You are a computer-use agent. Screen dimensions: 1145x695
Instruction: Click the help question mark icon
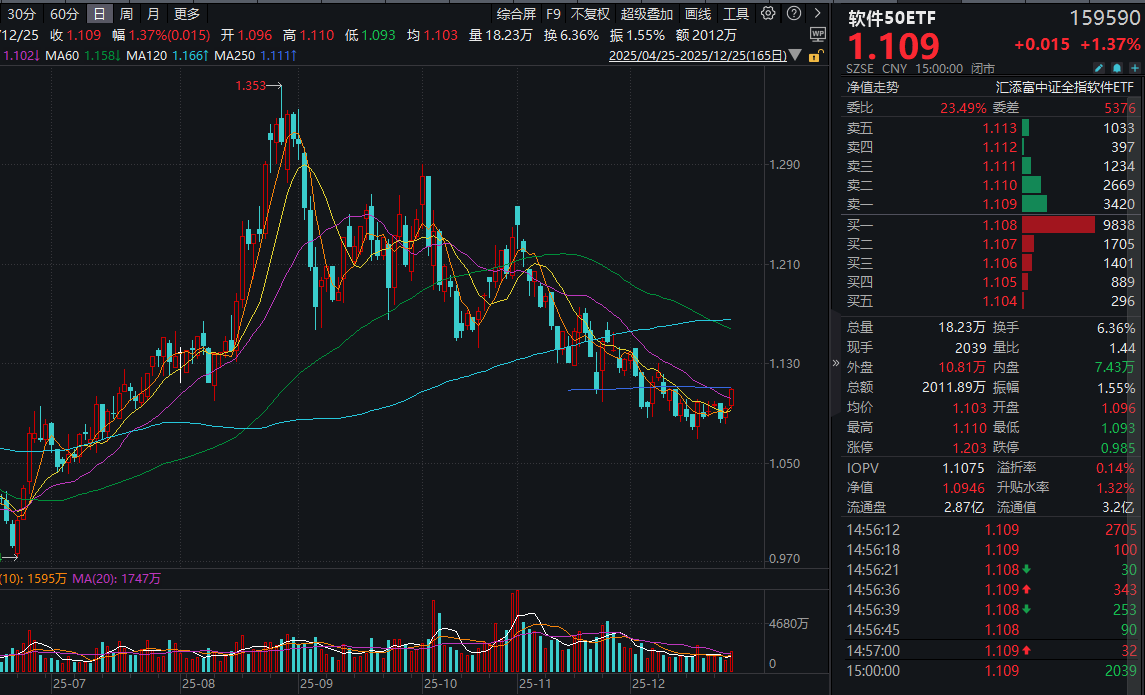pos(793,13)
